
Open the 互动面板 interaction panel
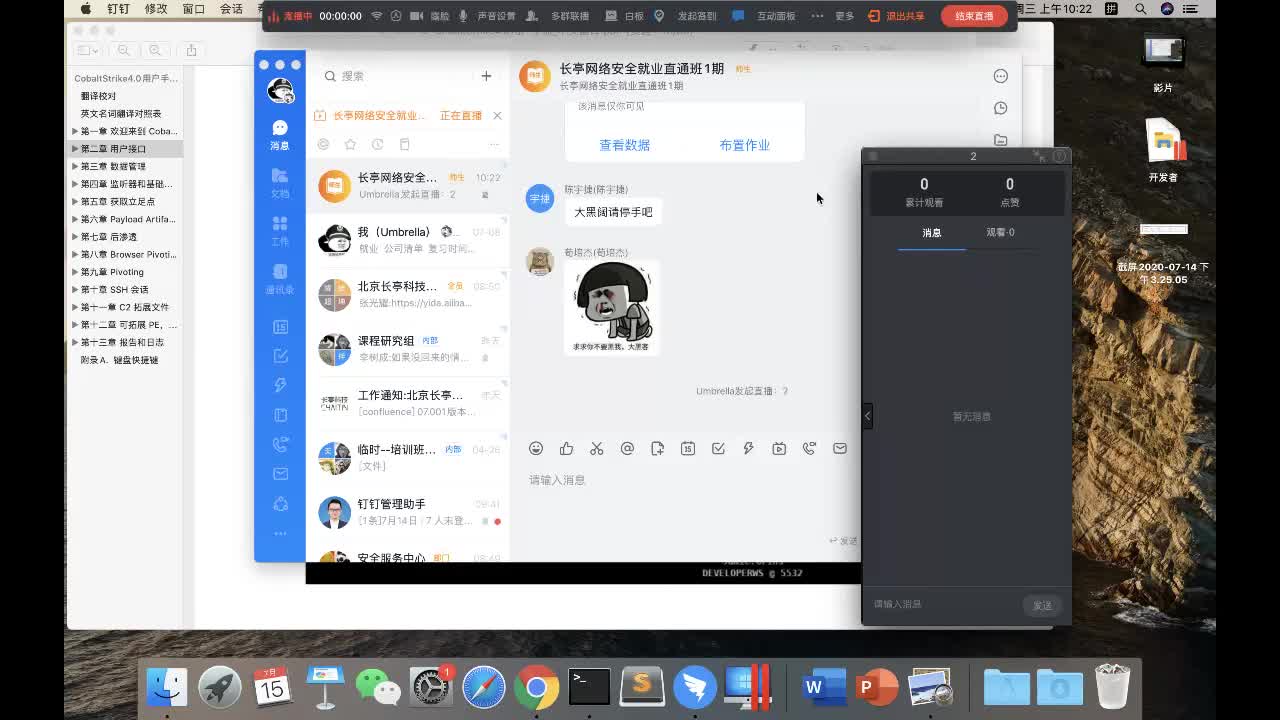(x=765, y=16)
